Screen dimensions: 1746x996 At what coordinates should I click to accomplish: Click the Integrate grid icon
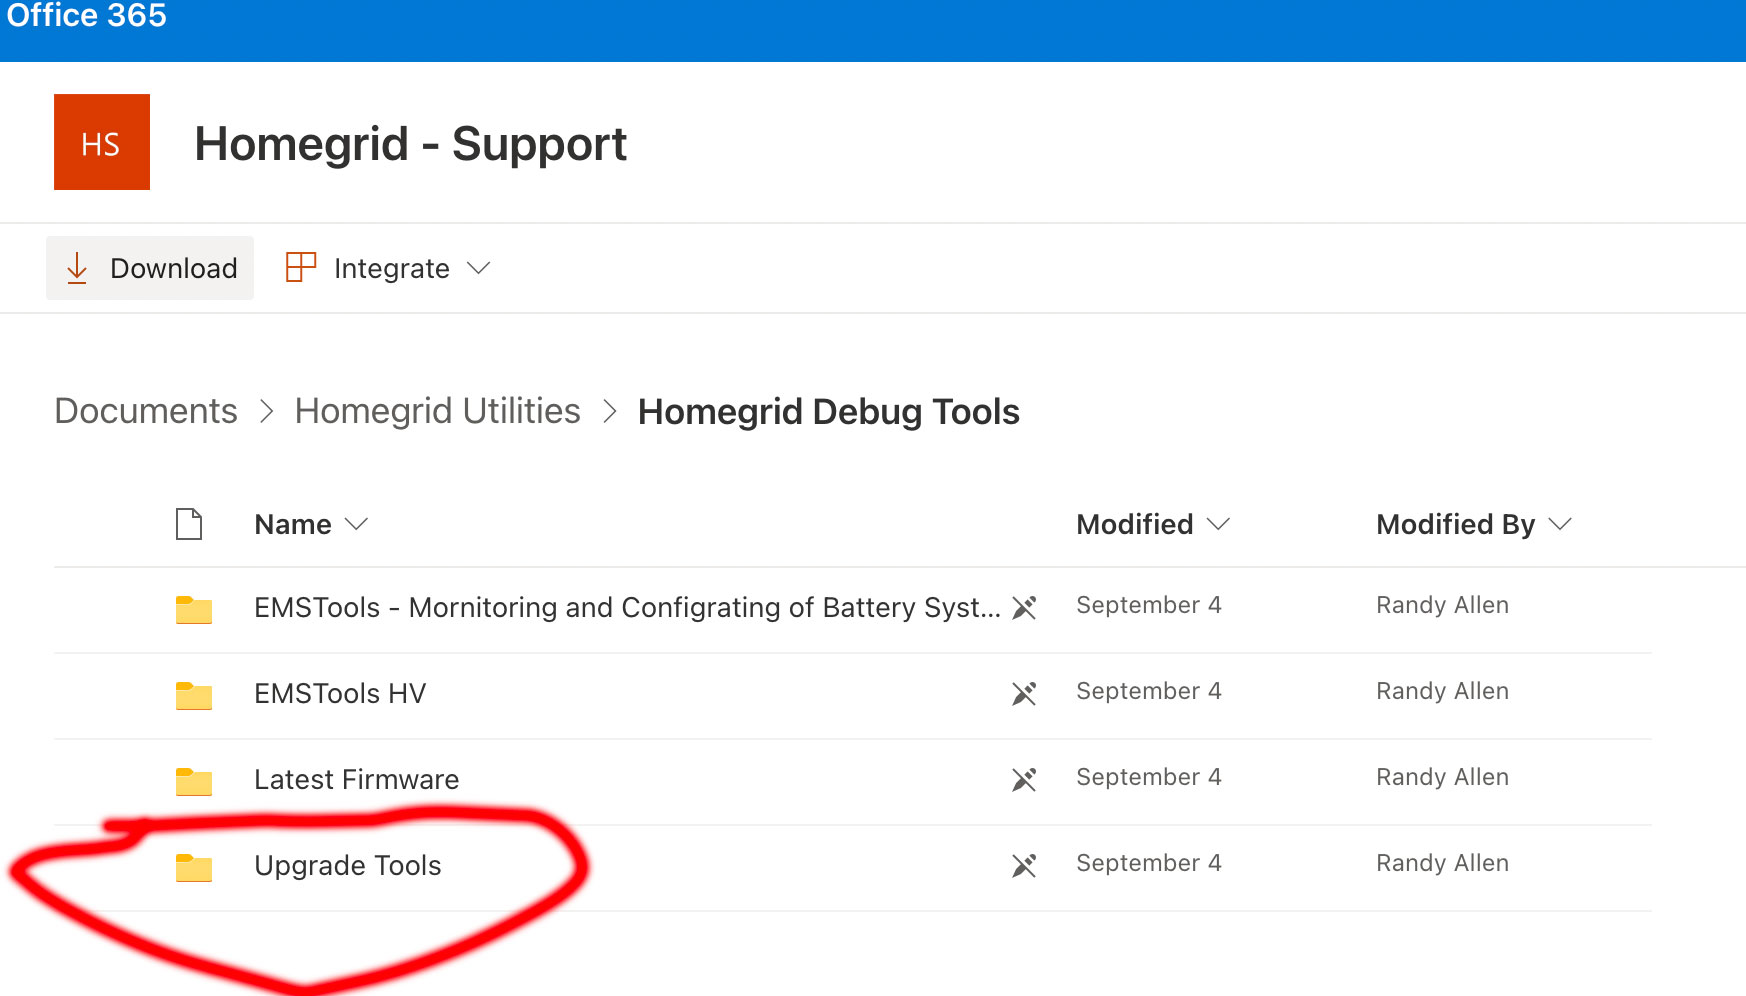tap(301, 267)
